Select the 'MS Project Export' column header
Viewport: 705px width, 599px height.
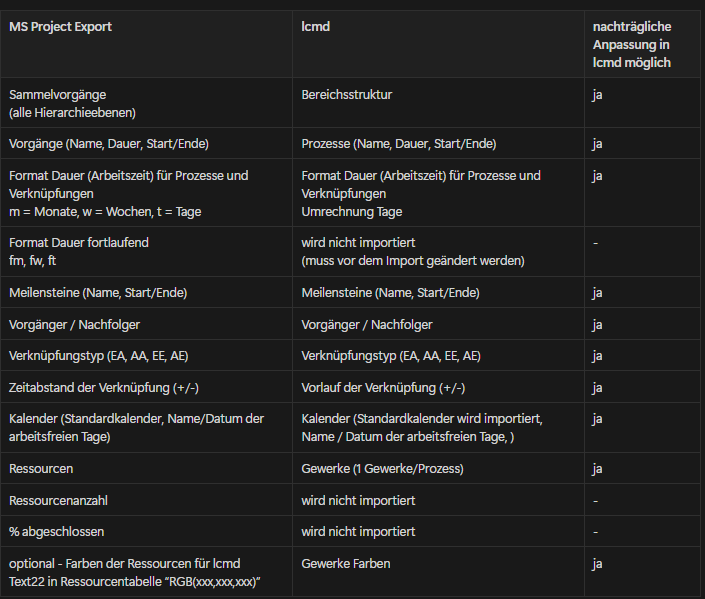tap(146, 44)
